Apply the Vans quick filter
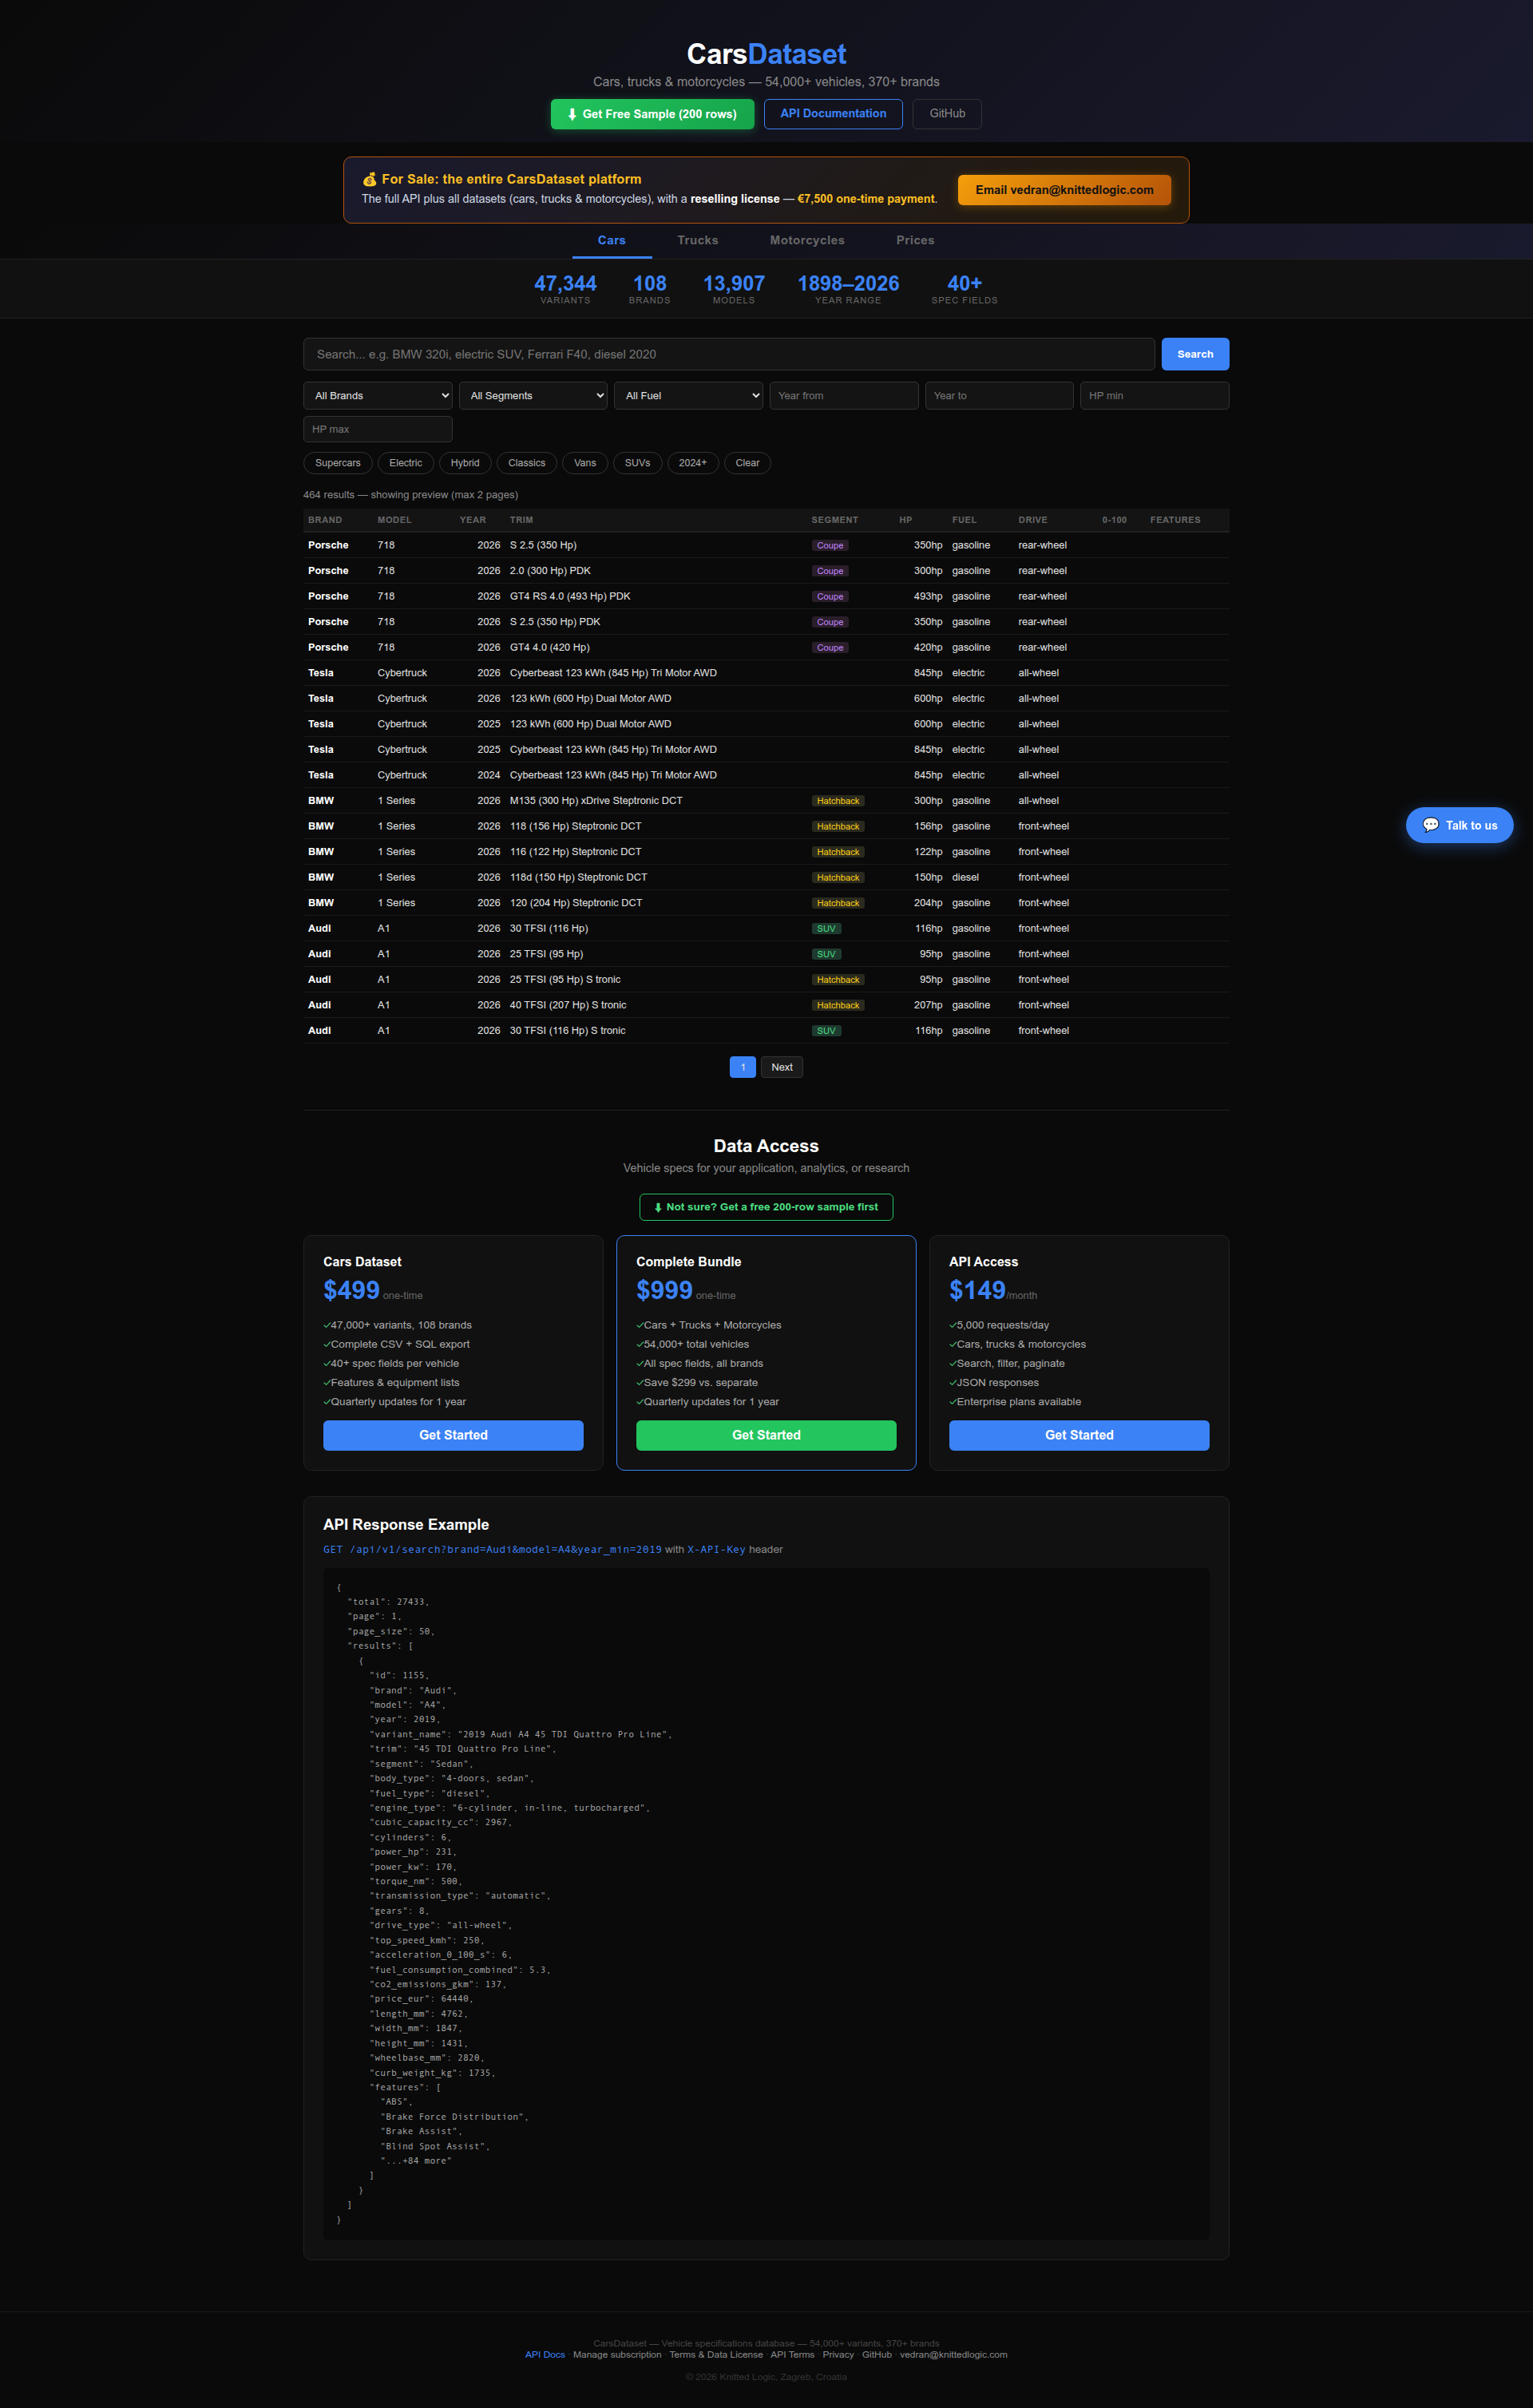Image resolution: width=1533 pixels, height=2408 pixels. (585, 463)
